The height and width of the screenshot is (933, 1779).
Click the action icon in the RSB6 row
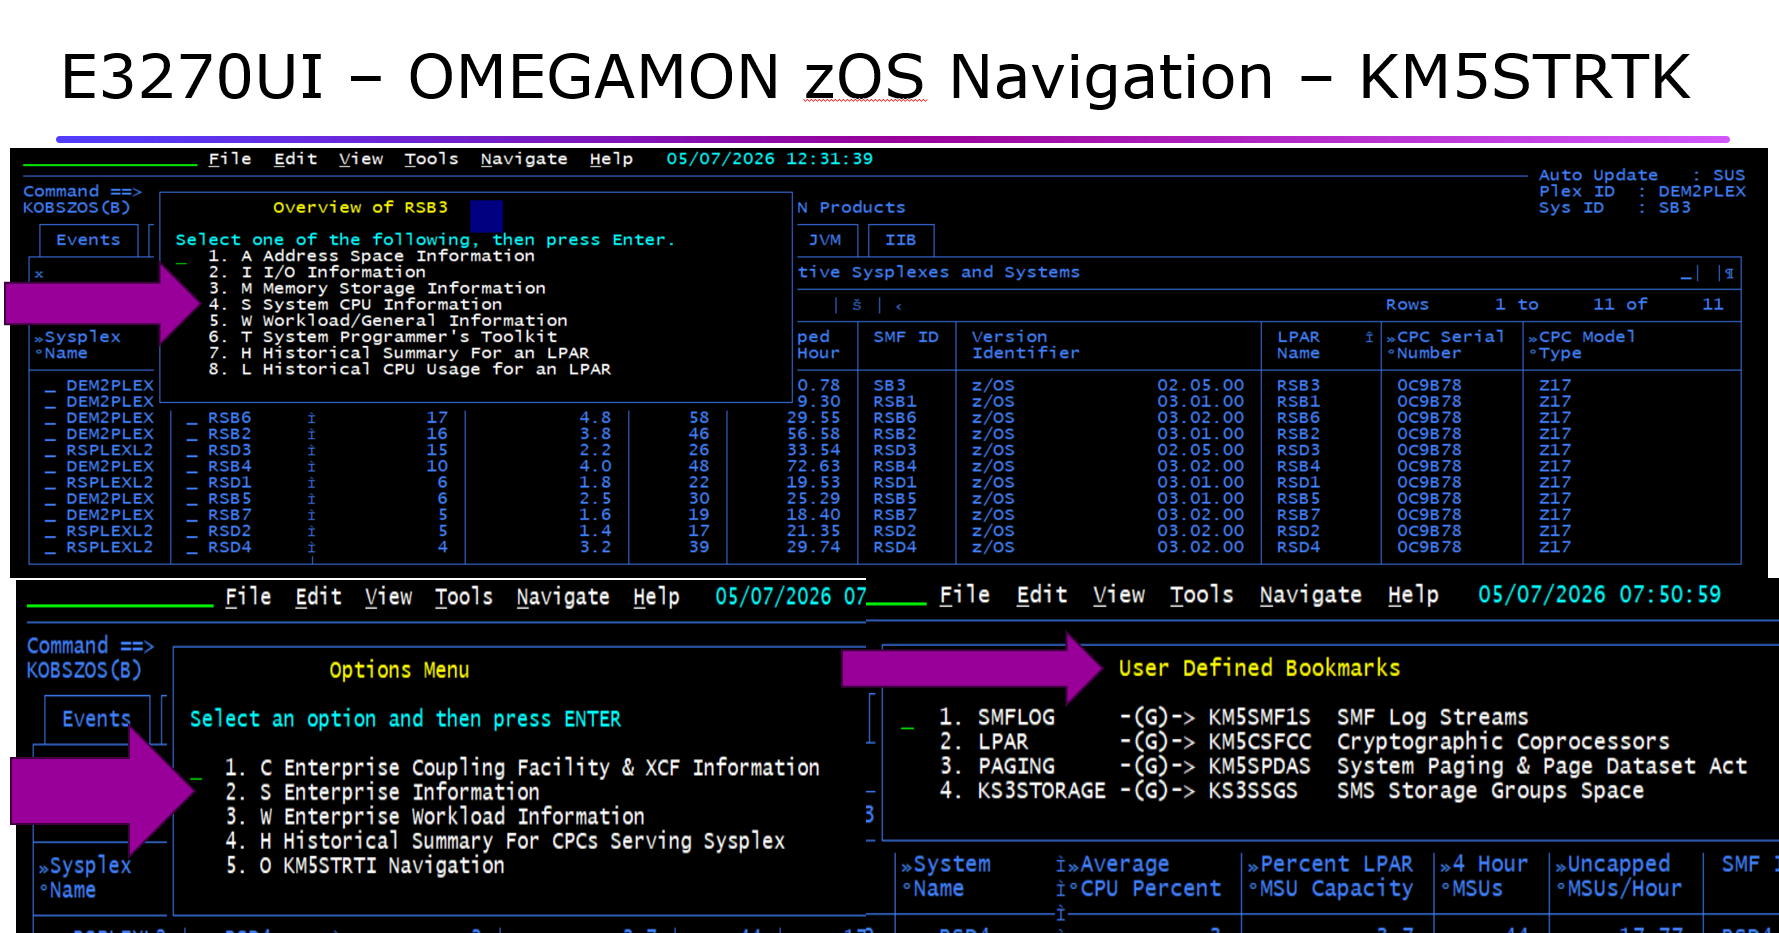pos(311,418)
